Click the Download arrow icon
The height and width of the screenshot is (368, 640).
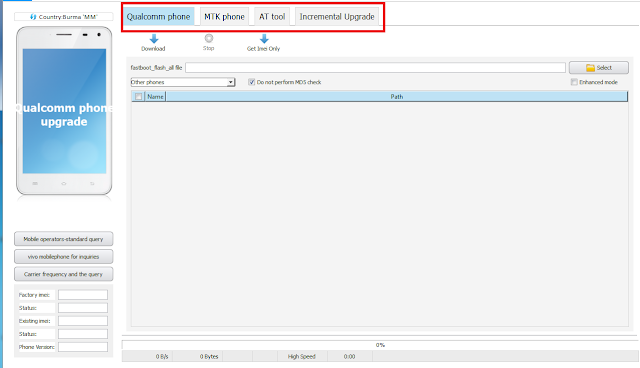(x=154, y=39)
